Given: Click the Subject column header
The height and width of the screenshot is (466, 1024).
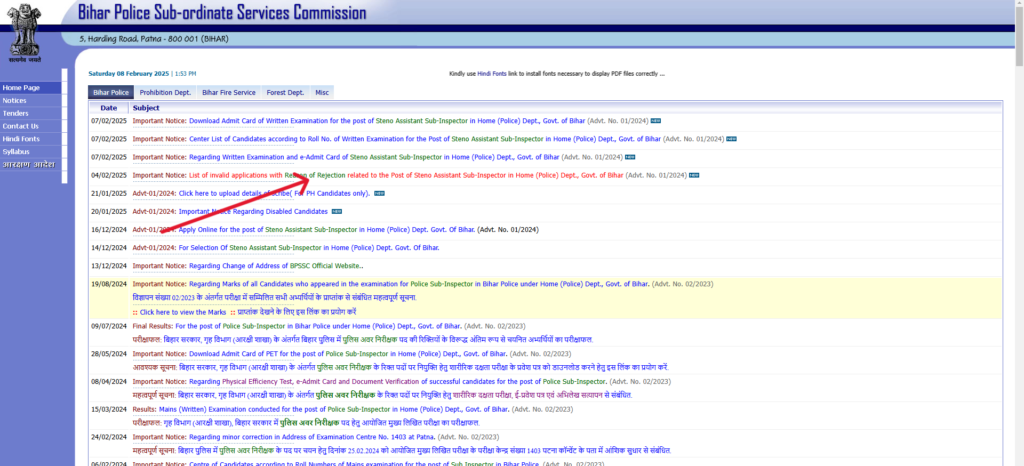Looking at the screenshot, I should (146, 108).
